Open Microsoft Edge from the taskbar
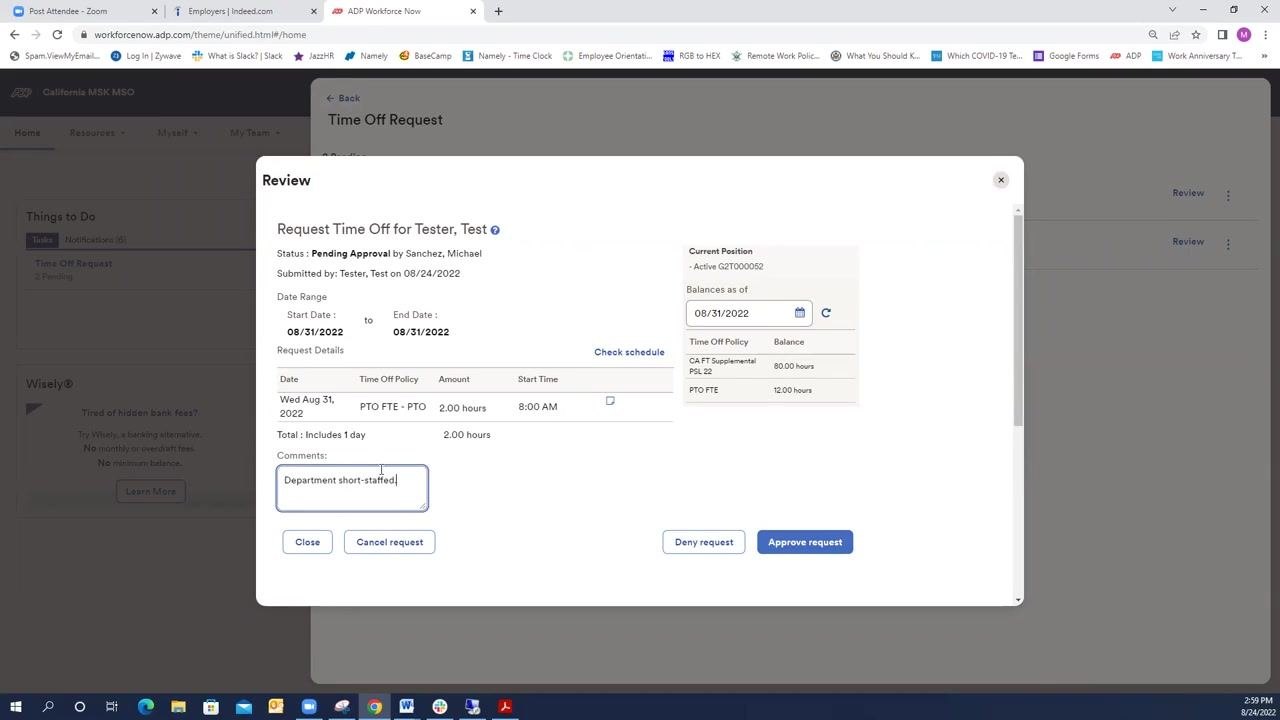1280x720 pixels. pos(145,707)
